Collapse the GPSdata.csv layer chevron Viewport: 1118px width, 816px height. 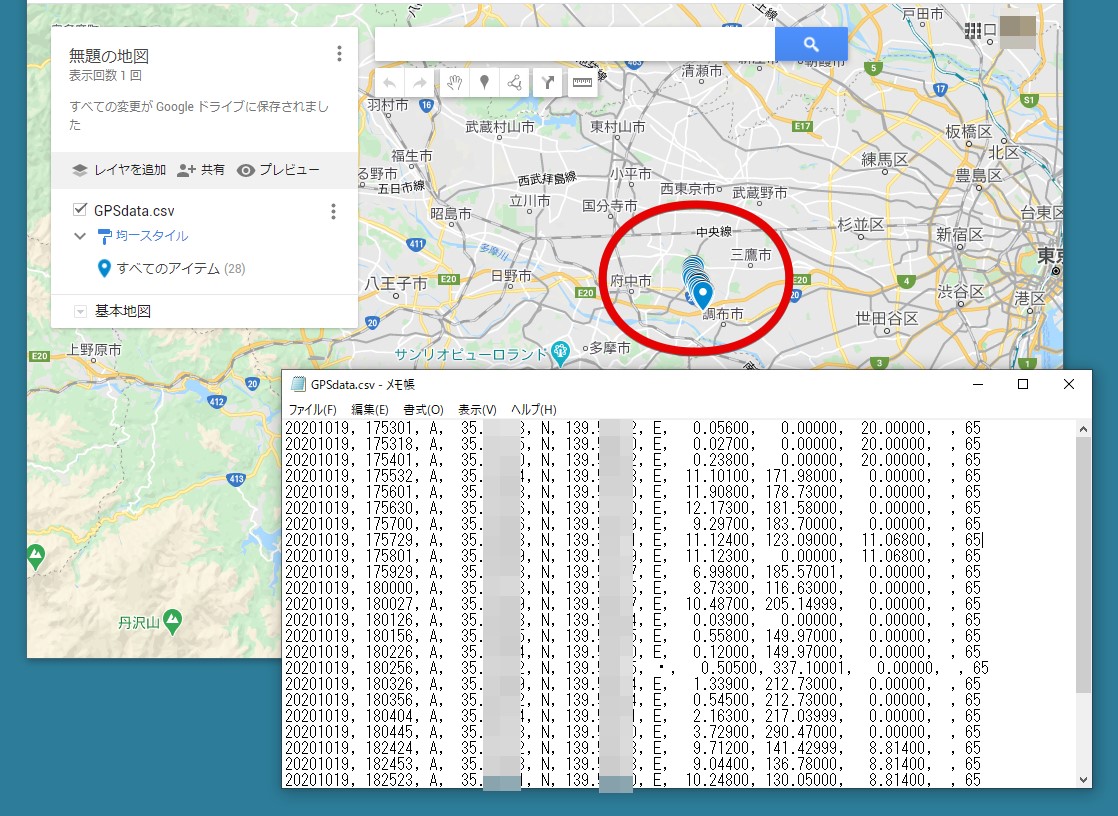pyautogui.click(x=80, y=236)
